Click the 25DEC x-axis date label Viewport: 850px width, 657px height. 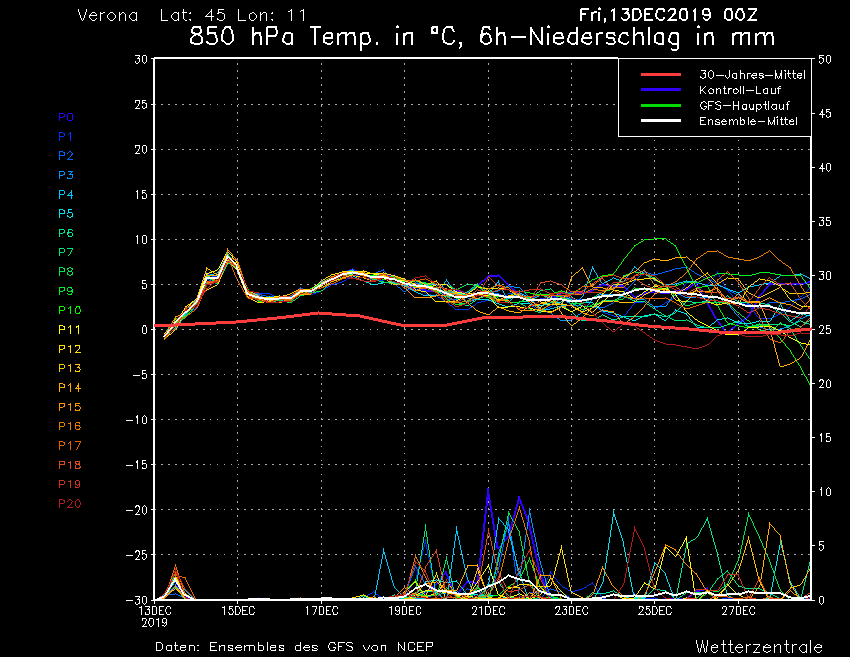coord(655,611)
